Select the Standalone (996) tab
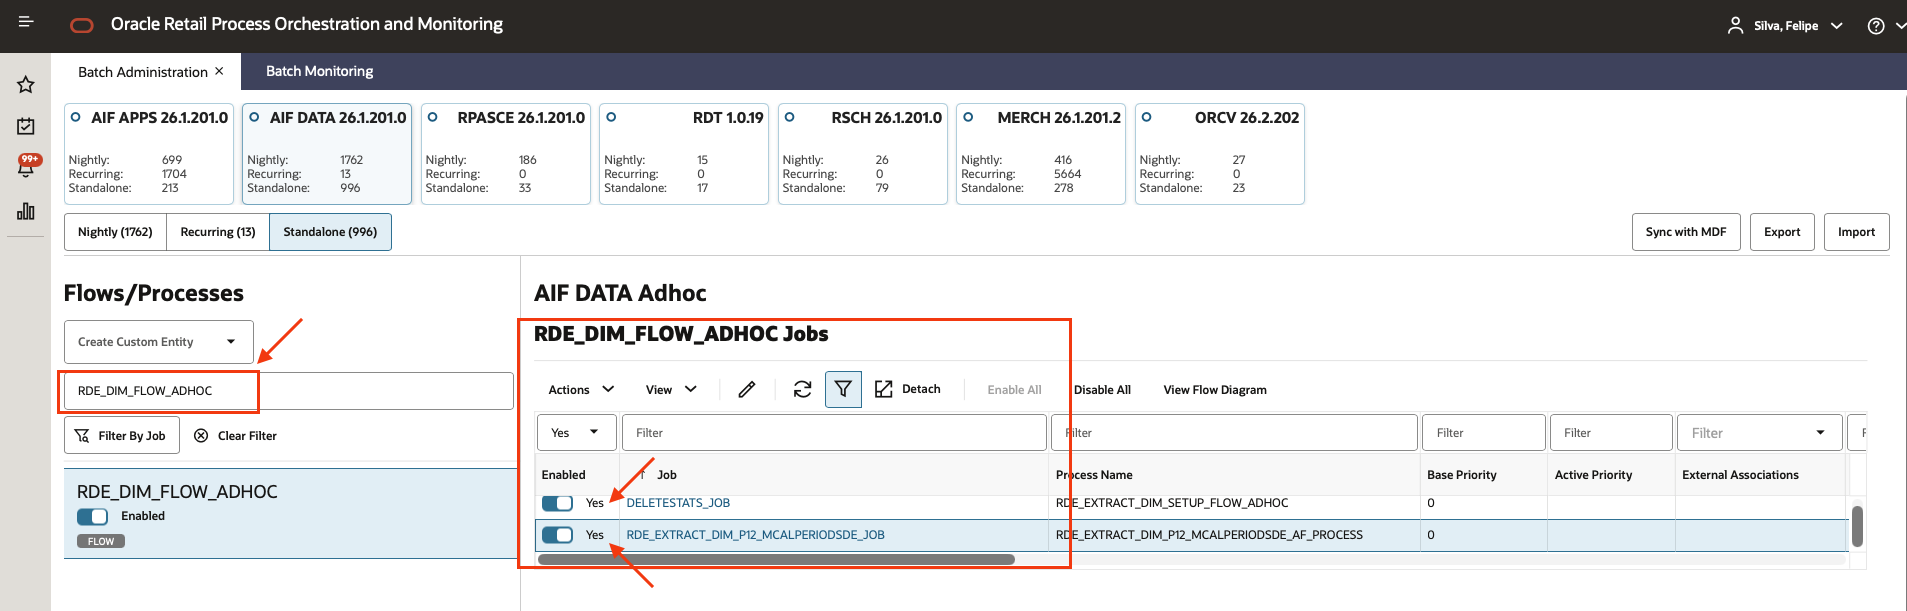Image resolution: width=1907 pixels, height=611 pixels. pyautogui.click(x=330, y=232)
